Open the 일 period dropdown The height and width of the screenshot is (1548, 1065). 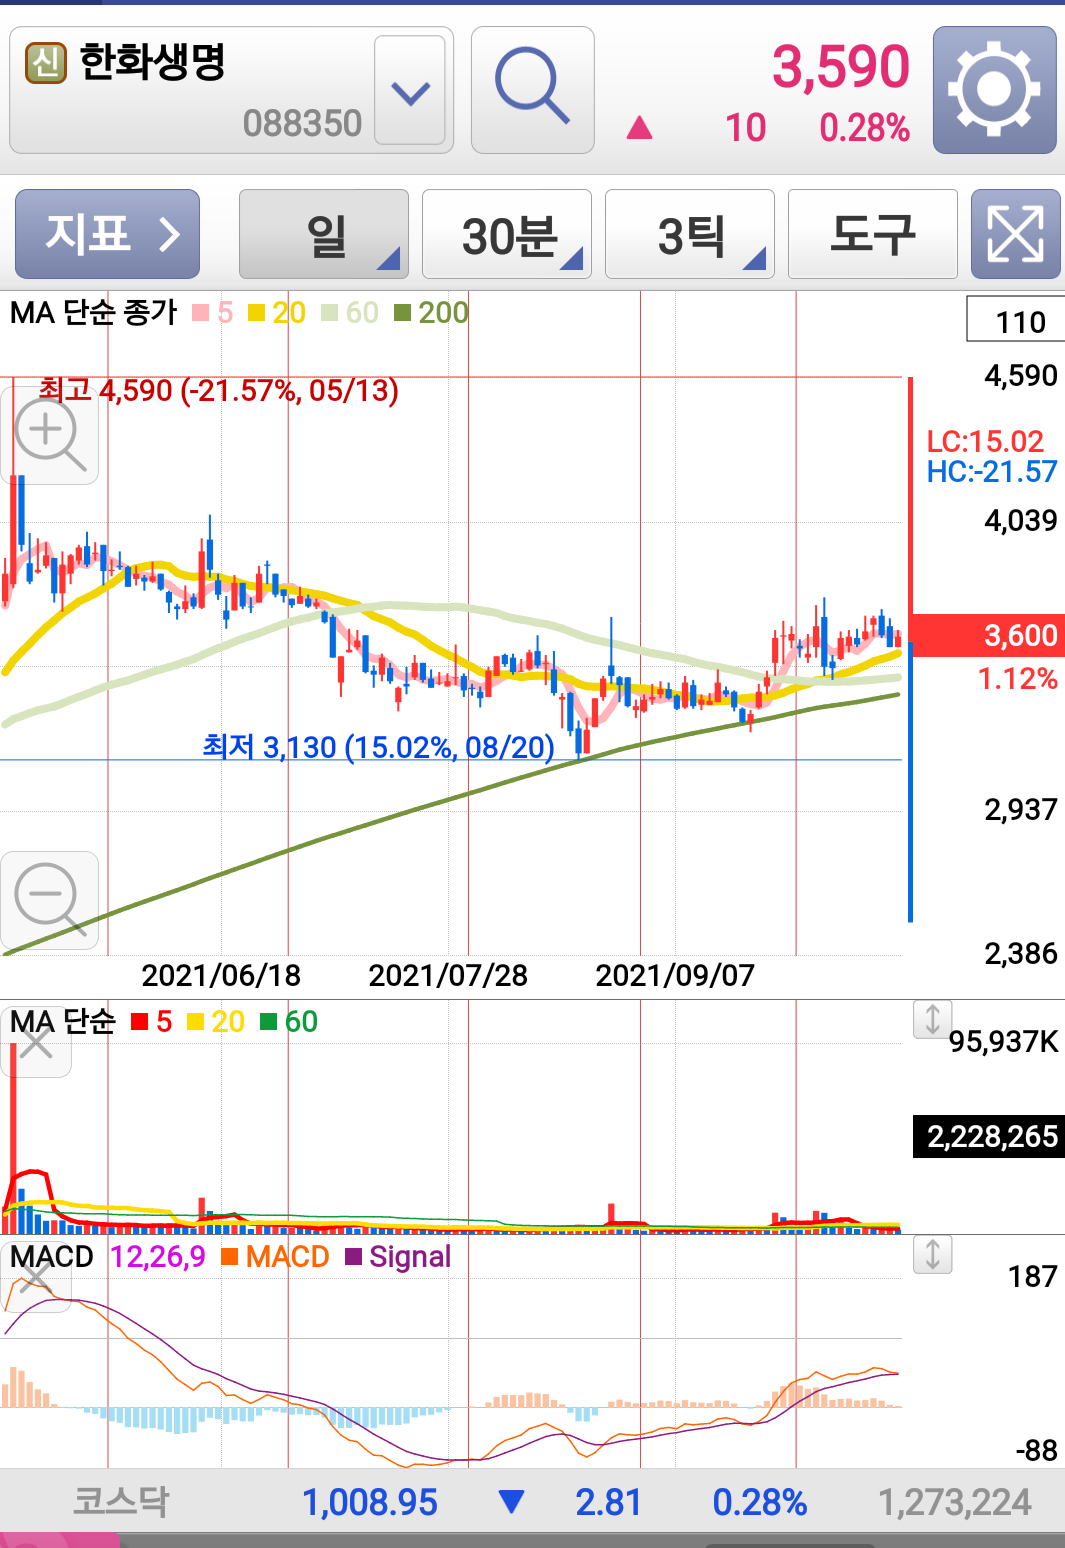click(x=324, y=234)
